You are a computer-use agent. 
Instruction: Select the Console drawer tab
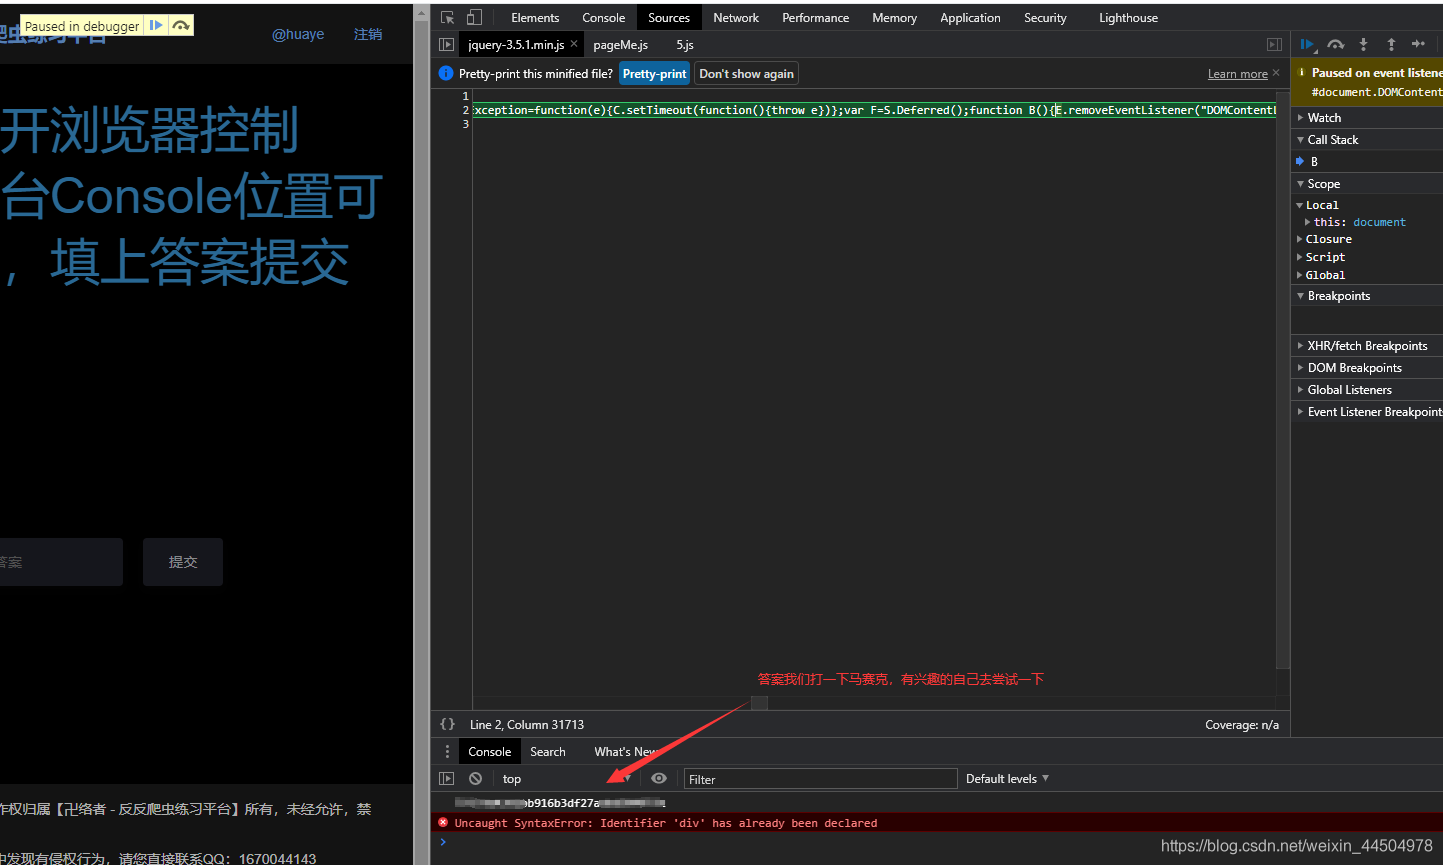tap(489, 751)
